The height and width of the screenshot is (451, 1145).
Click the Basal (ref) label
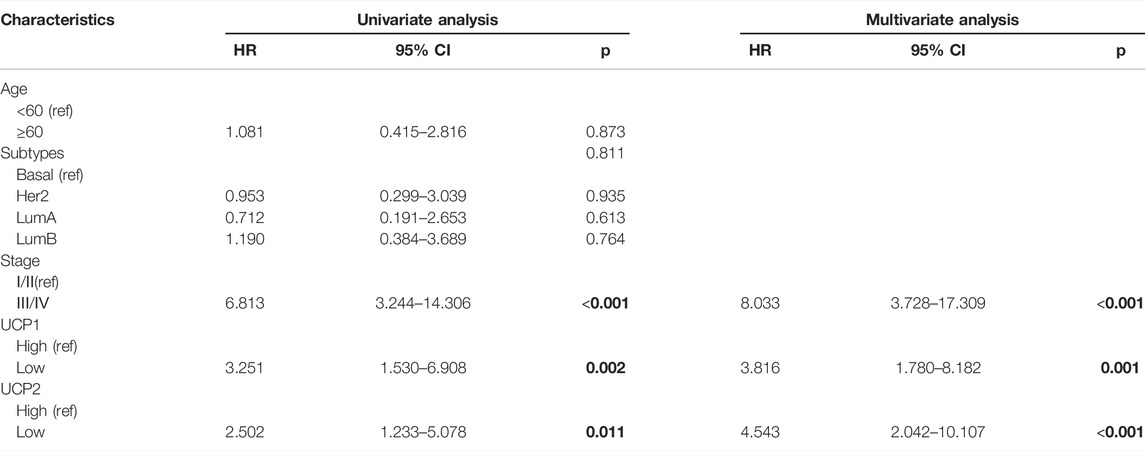[46, 175]
